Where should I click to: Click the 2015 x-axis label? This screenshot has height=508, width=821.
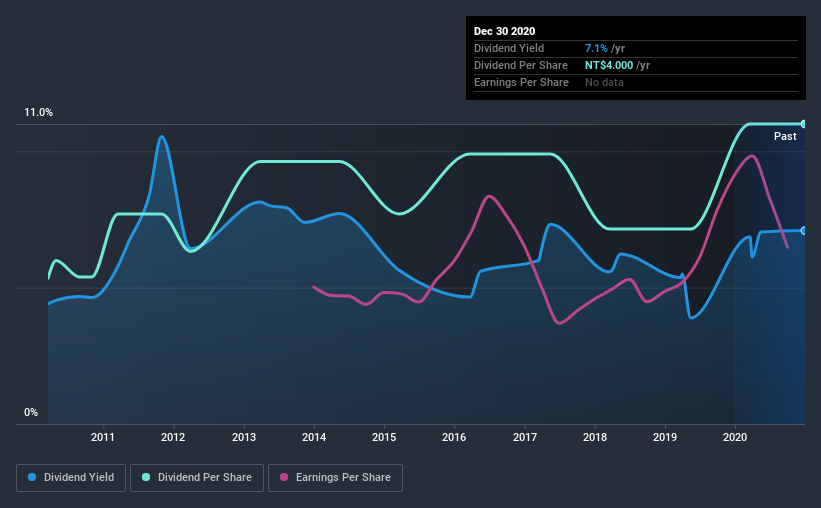384,437
